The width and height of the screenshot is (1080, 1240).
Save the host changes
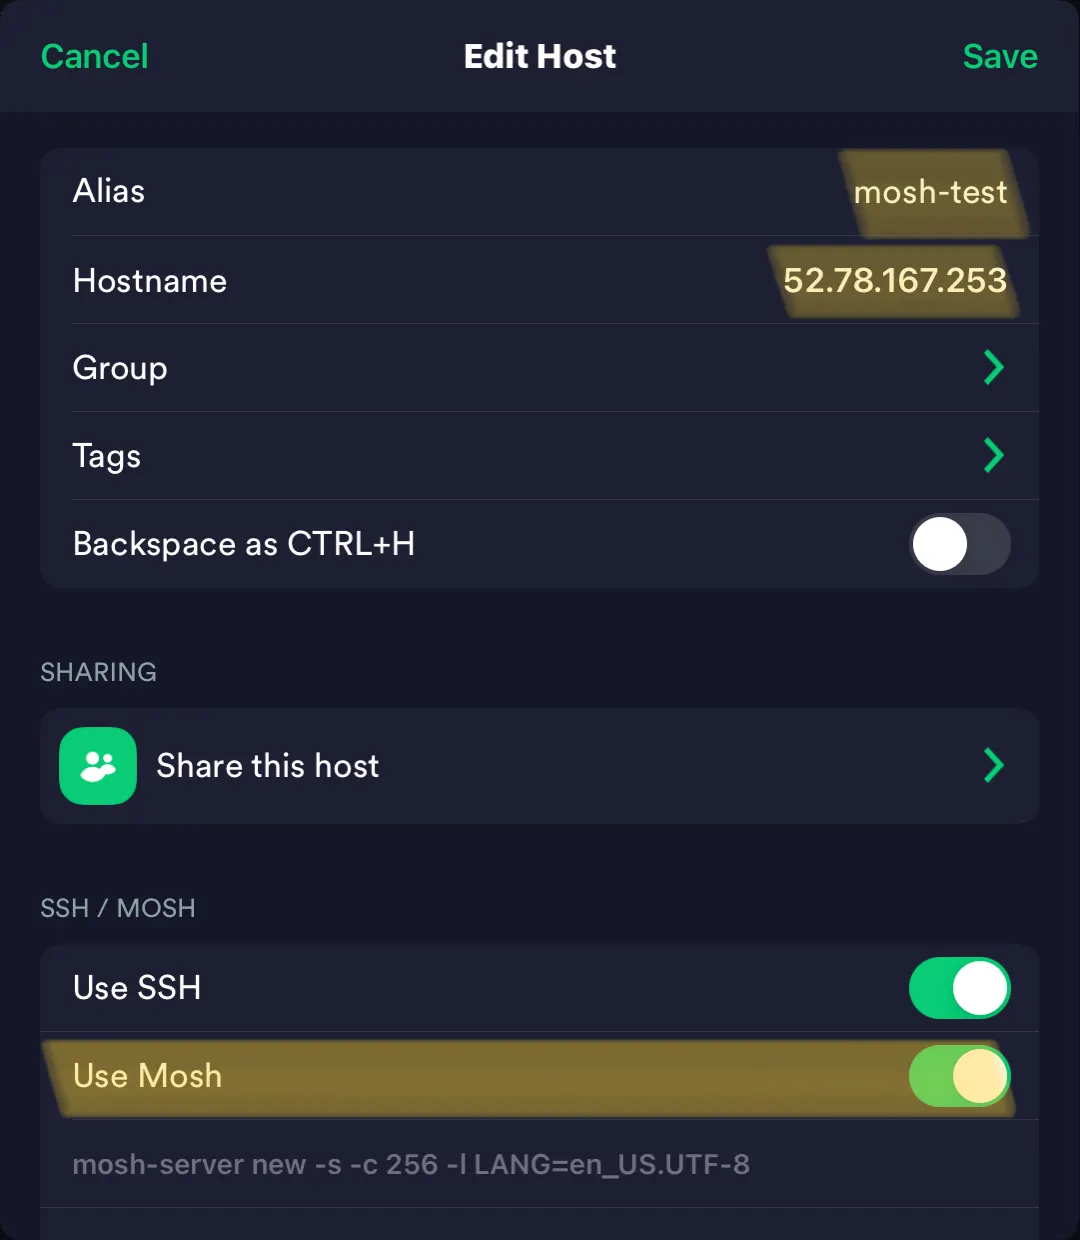point(999,57)
